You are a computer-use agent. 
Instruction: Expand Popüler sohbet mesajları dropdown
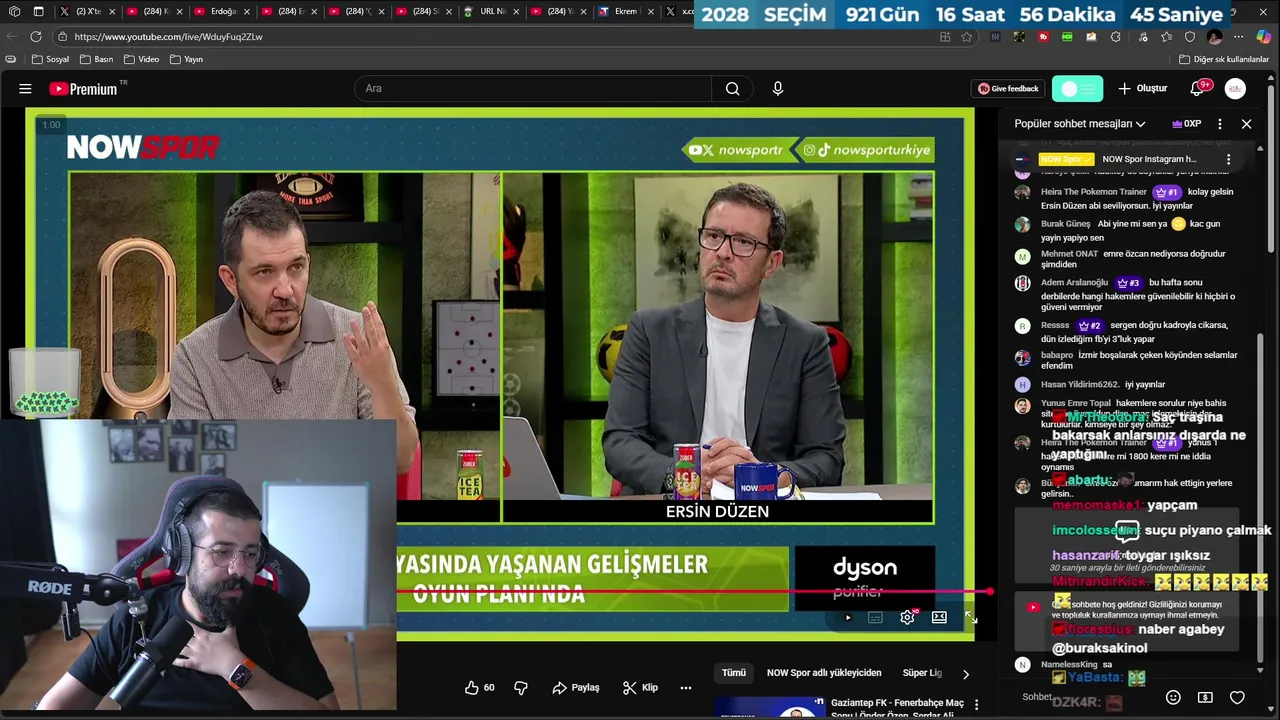tap(1080, 124)
